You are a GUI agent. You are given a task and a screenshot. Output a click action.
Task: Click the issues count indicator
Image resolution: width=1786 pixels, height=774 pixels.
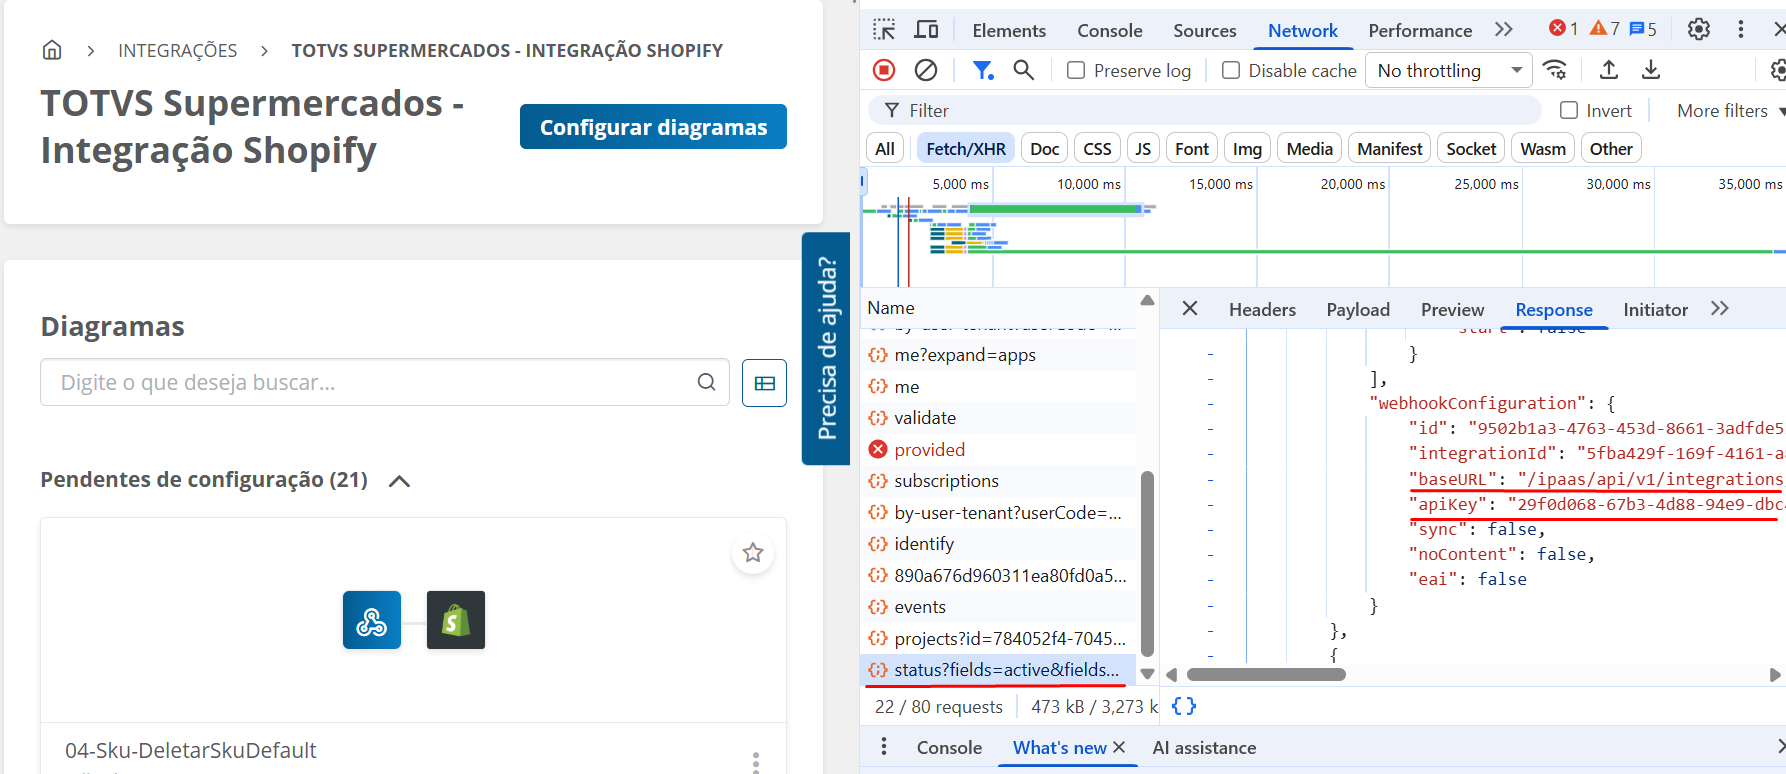click(1643, 29)
